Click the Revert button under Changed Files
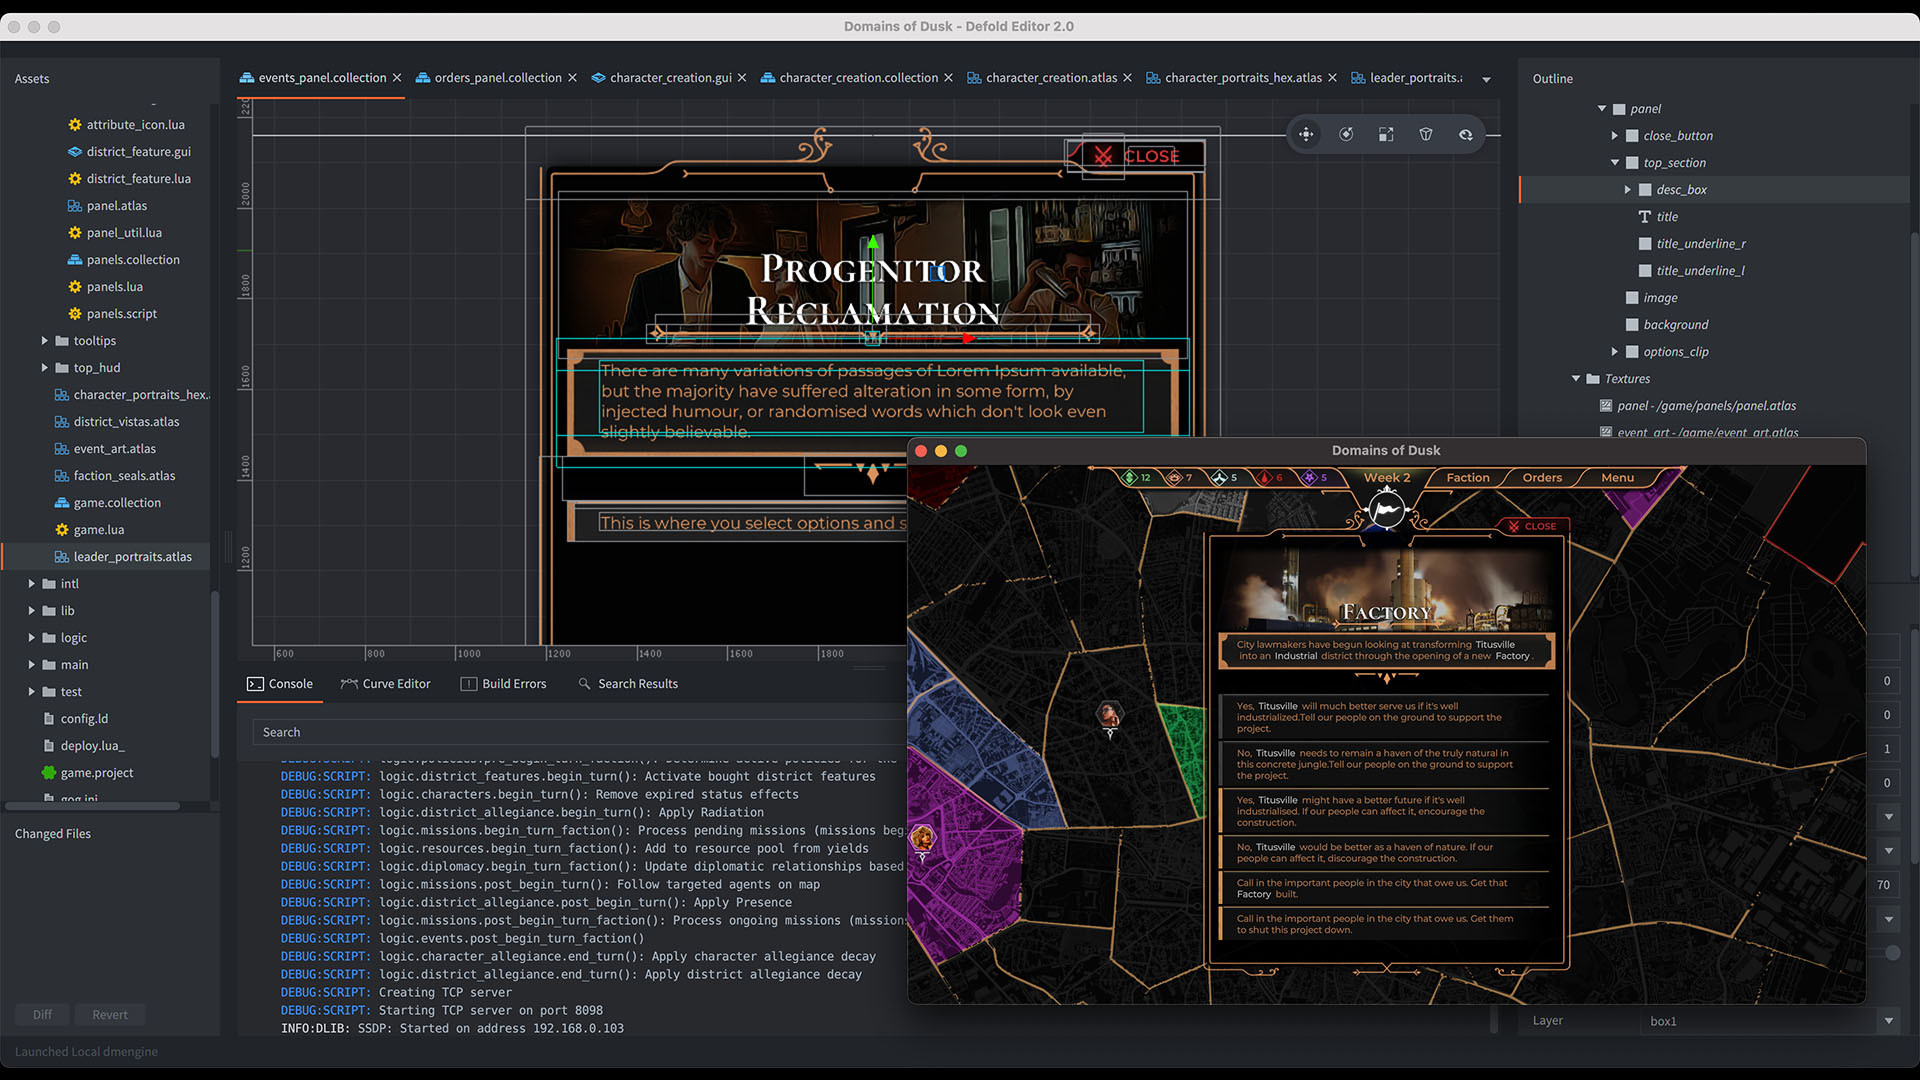This screenshot has height=1080, width=1920. pyautogui.click(x=110, y=1014)
